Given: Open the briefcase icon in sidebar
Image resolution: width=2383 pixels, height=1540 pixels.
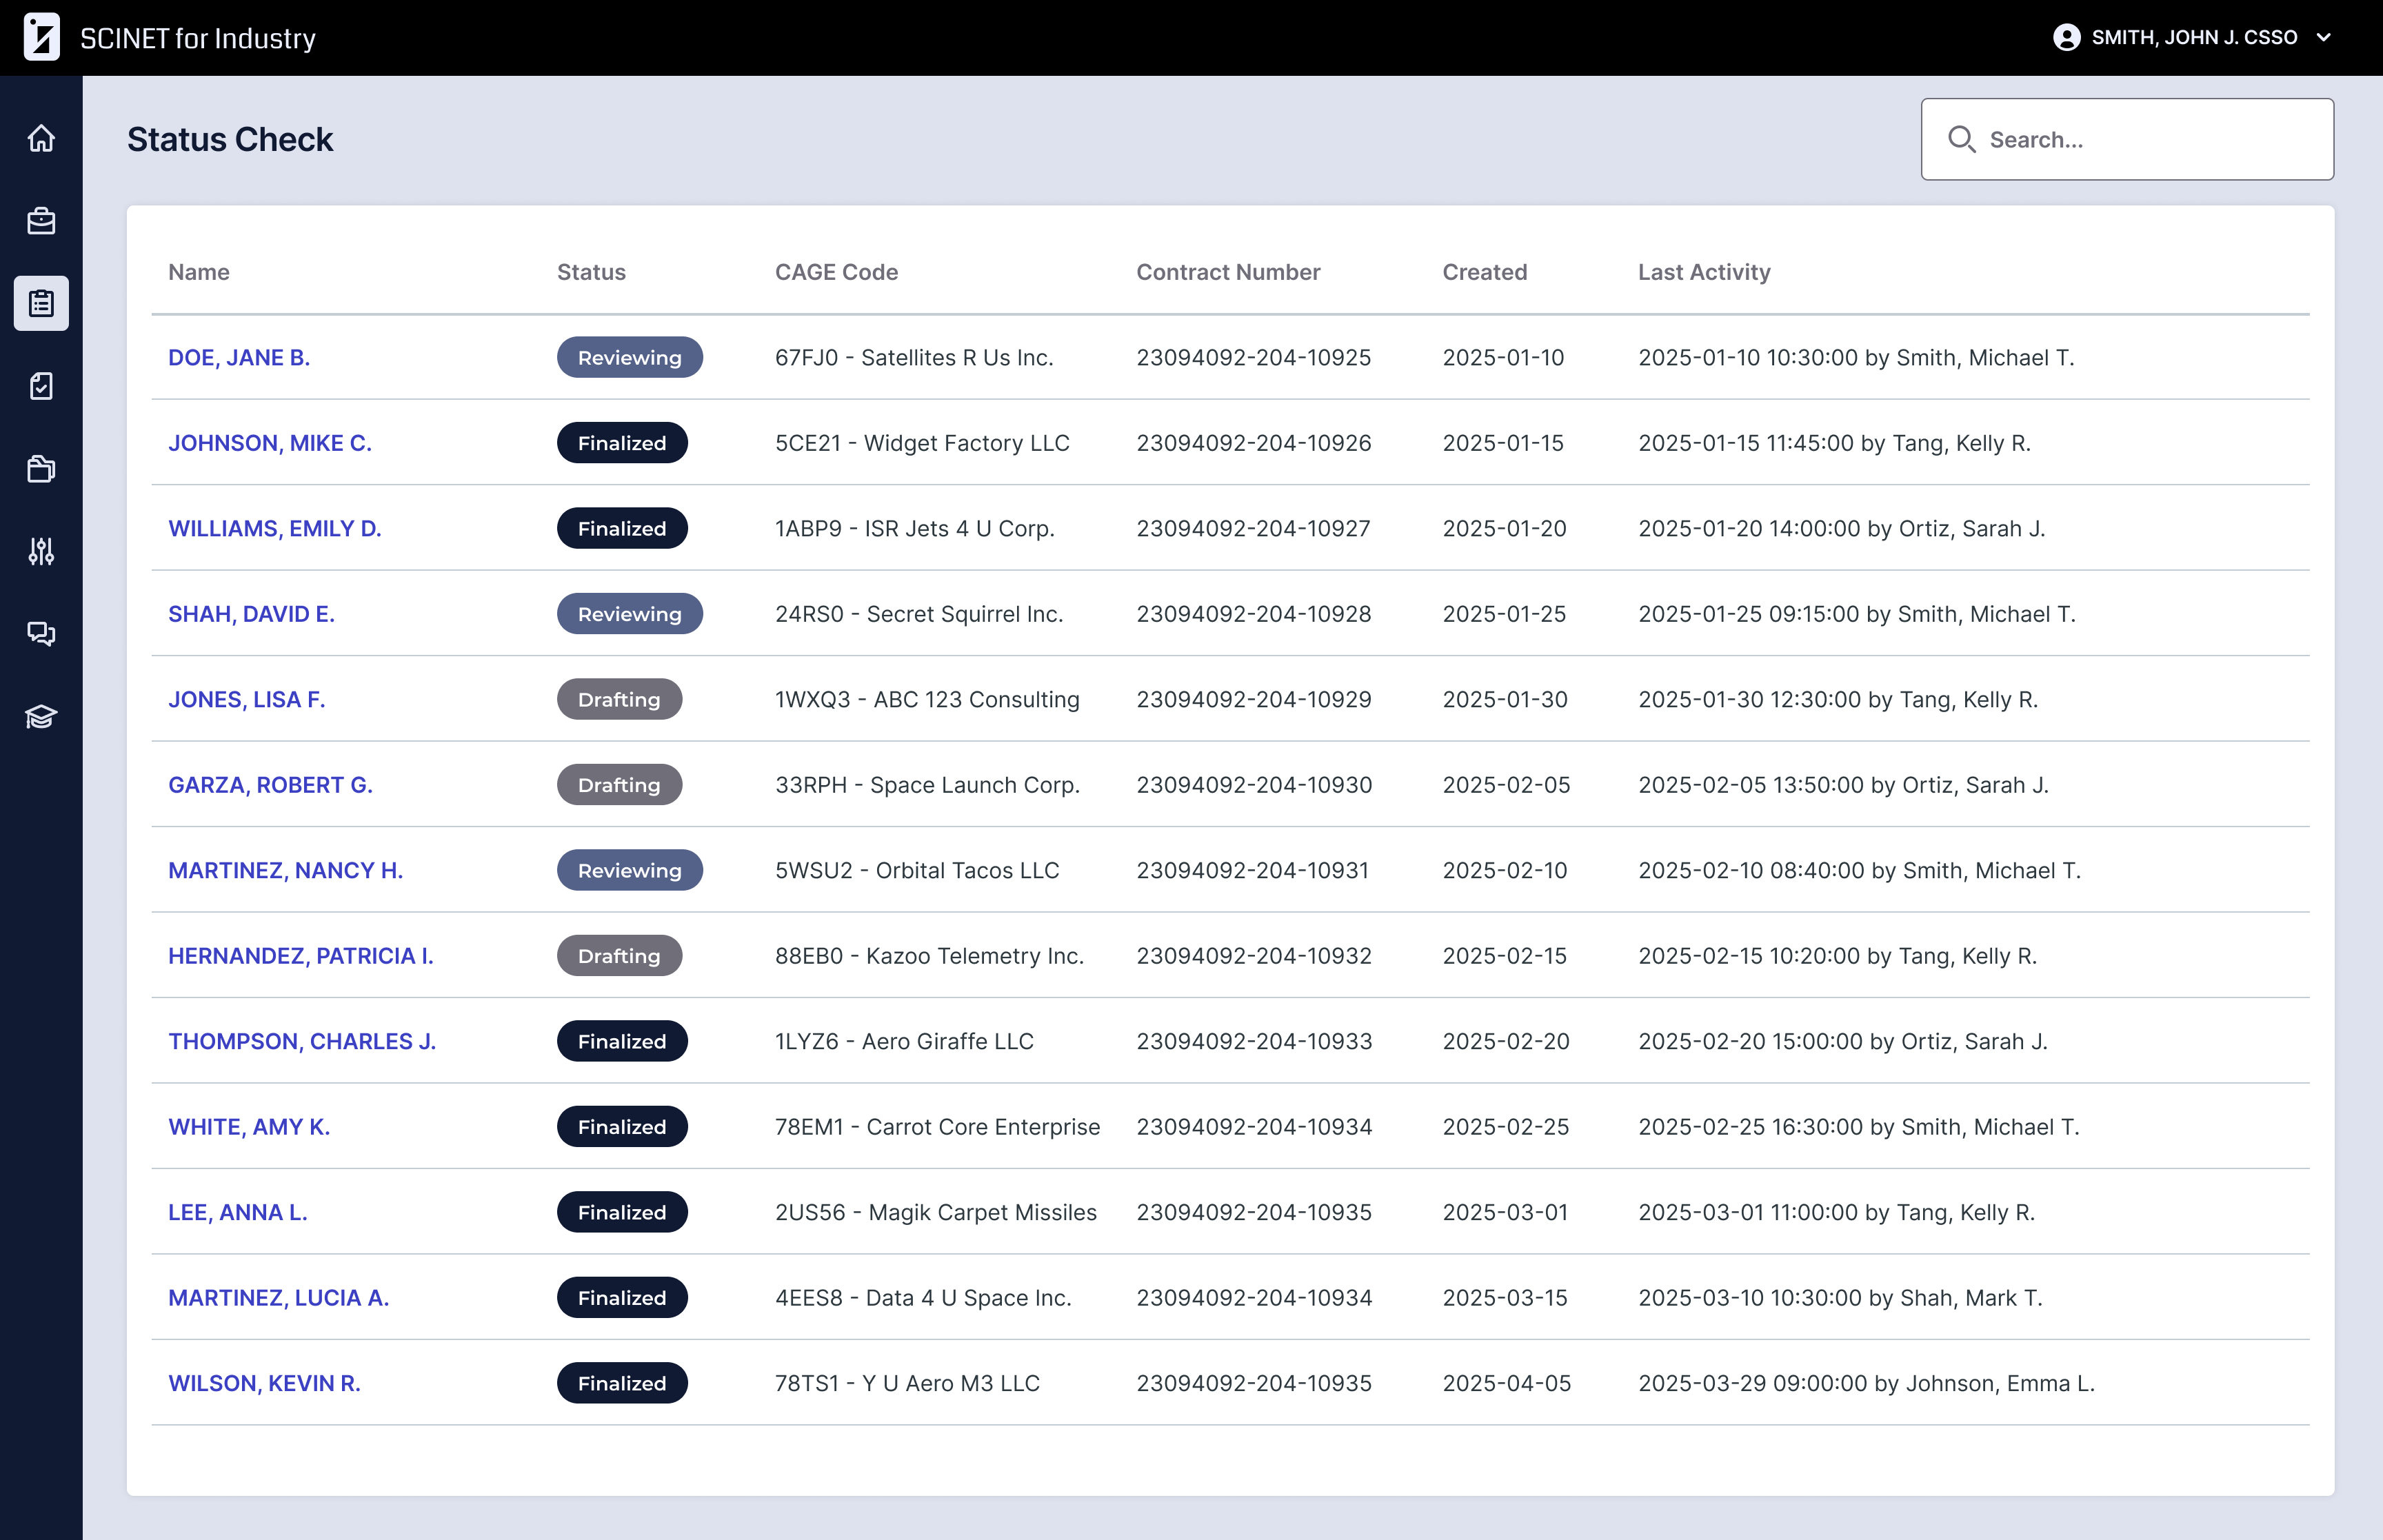Looking at the screenshot, I should pyautogui.click(x=41, y=221).
